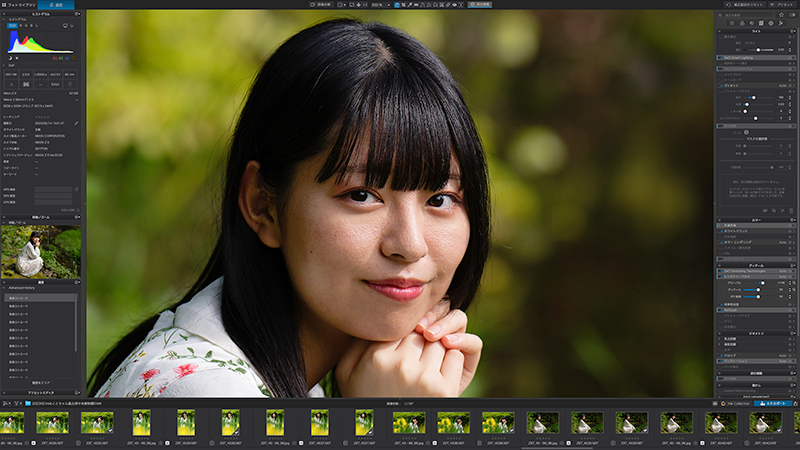
Task: Click the fit-to-screen zoom icon
Action: tap(359, 5)
